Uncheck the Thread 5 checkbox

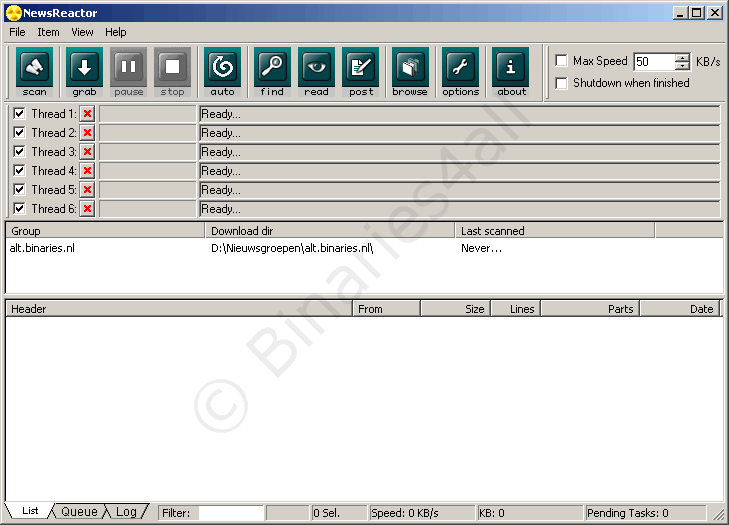click(19, 189)
